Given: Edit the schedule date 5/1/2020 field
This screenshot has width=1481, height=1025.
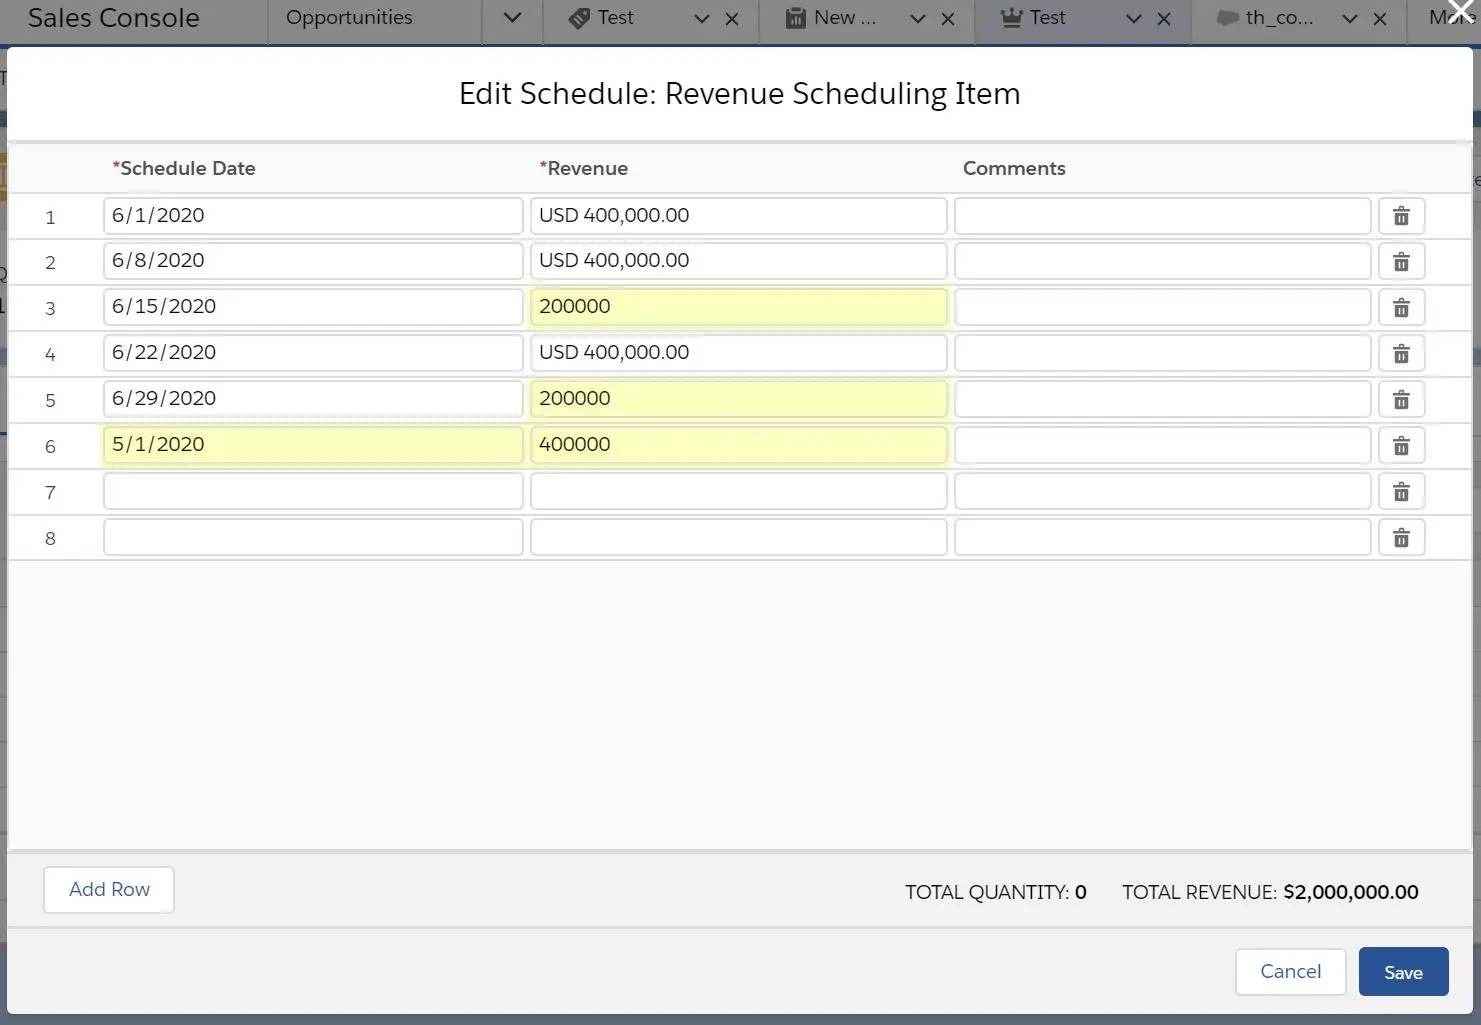Looking at the screenshot, I should (x=313, y=446).
